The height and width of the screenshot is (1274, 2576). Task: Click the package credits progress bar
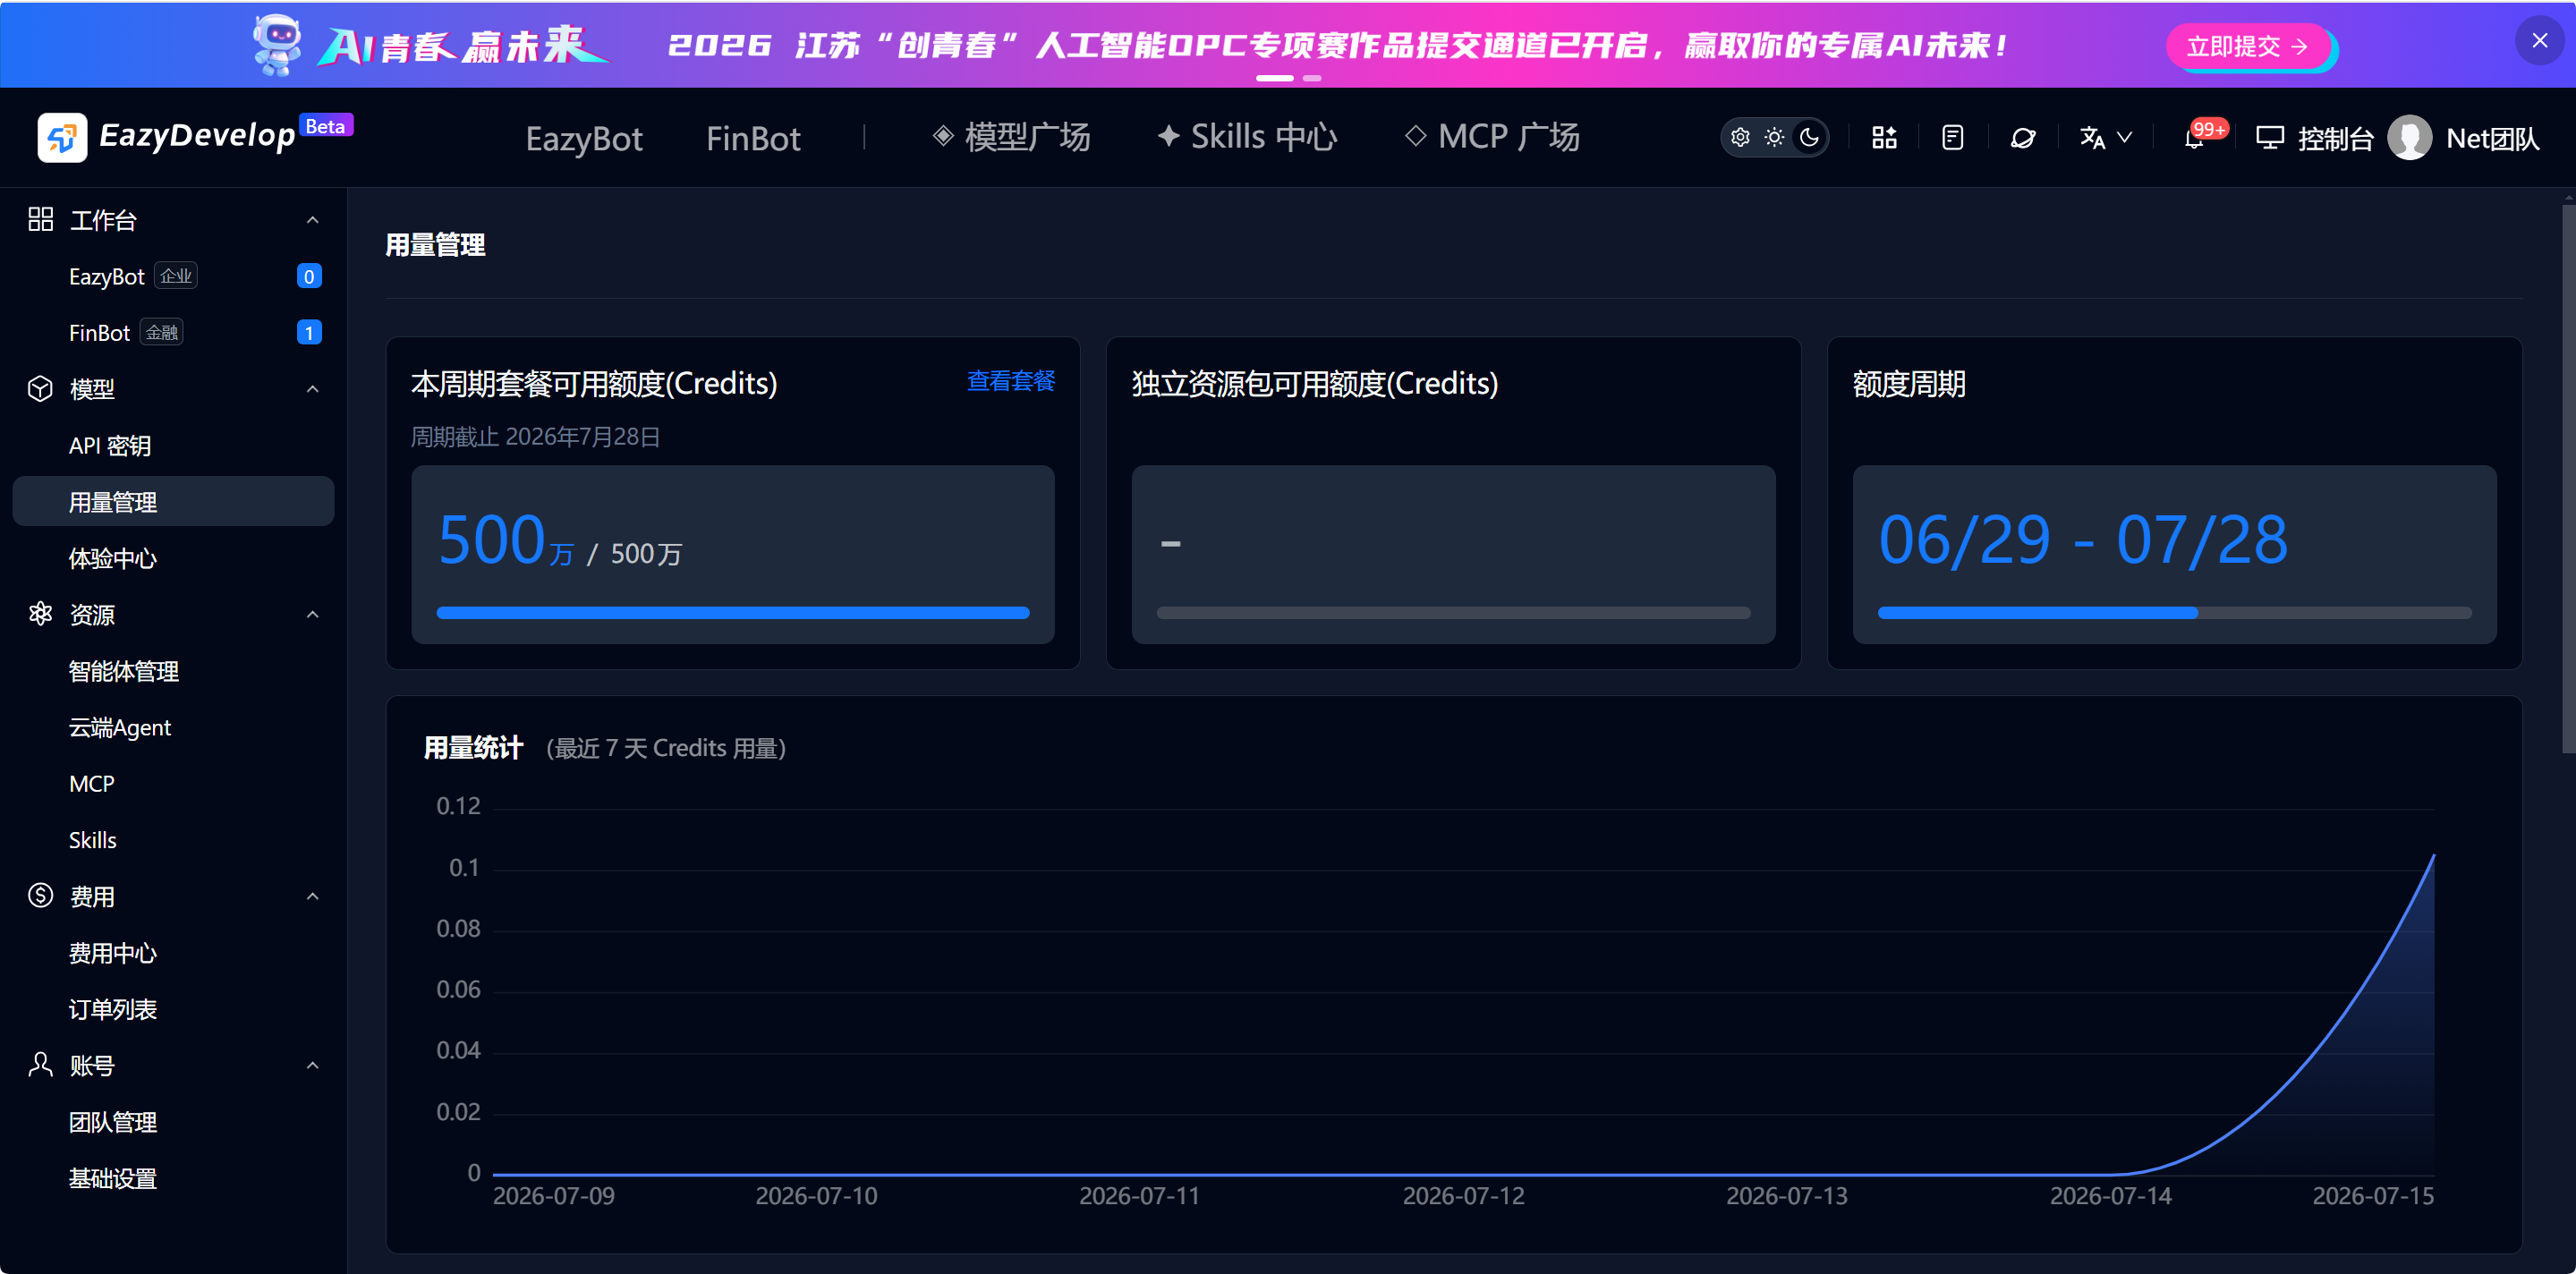click(733, 613)
